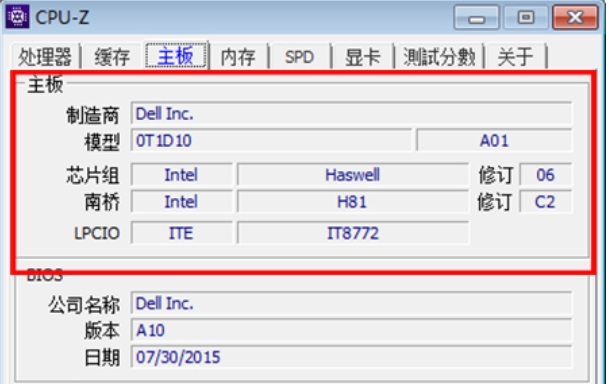Click the H81 southbridge field
Viewport: 609px width, 384px height.
click(x=353, y=202)
